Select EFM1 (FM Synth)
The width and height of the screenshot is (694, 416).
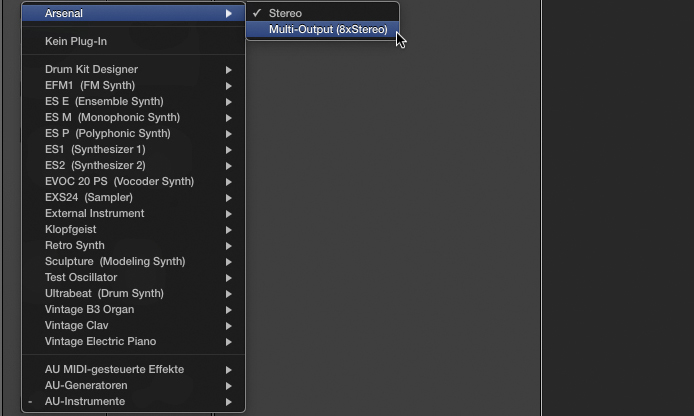133,85
